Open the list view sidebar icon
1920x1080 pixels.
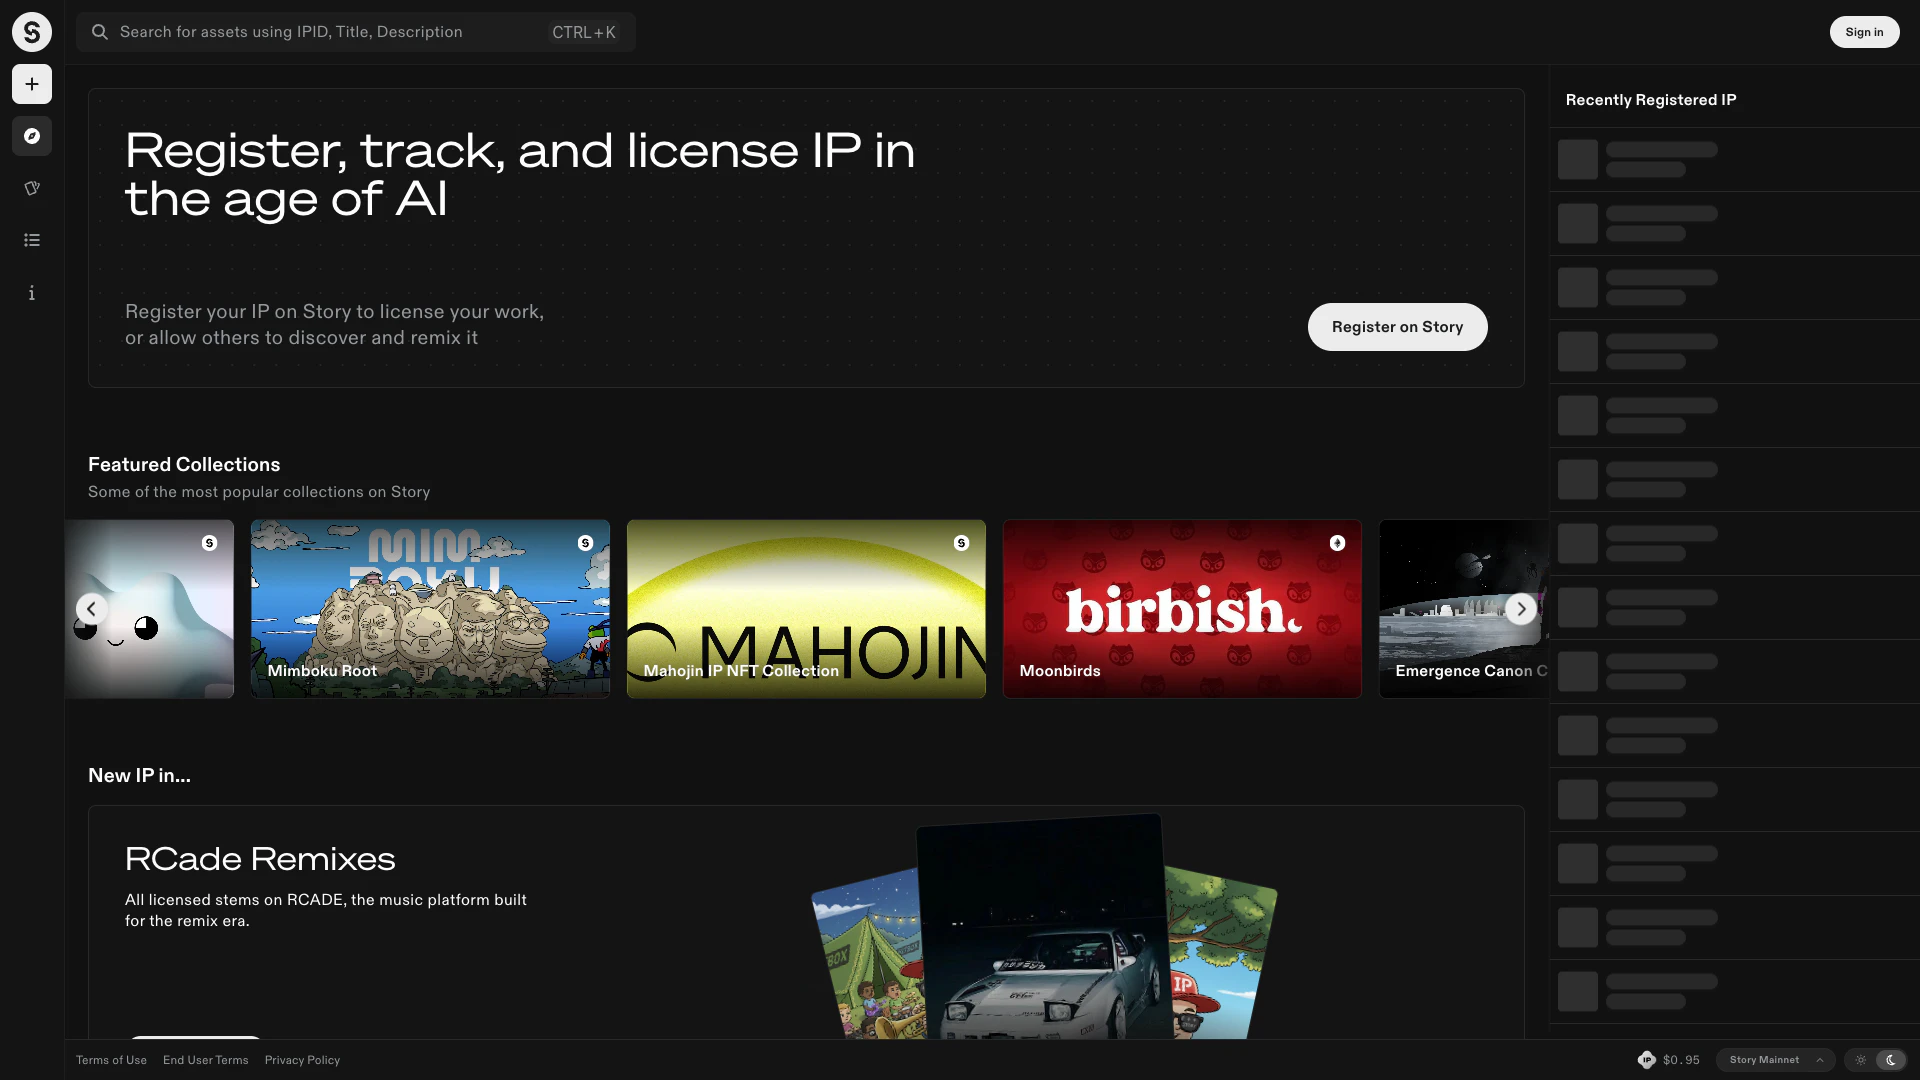point(32,240)
